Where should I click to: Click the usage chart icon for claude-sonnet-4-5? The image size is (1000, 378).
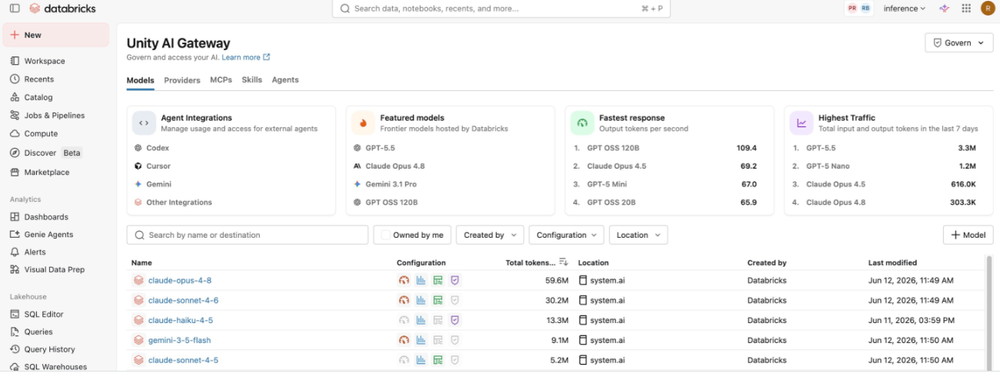tap(421, 360)
